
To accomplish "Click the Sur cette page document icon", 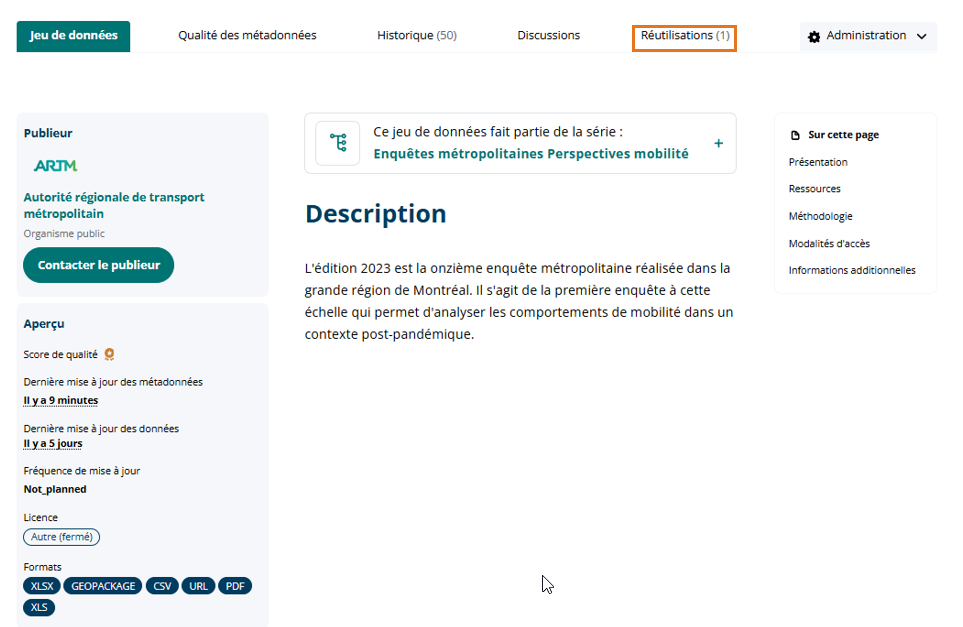I will pos(795,135).
